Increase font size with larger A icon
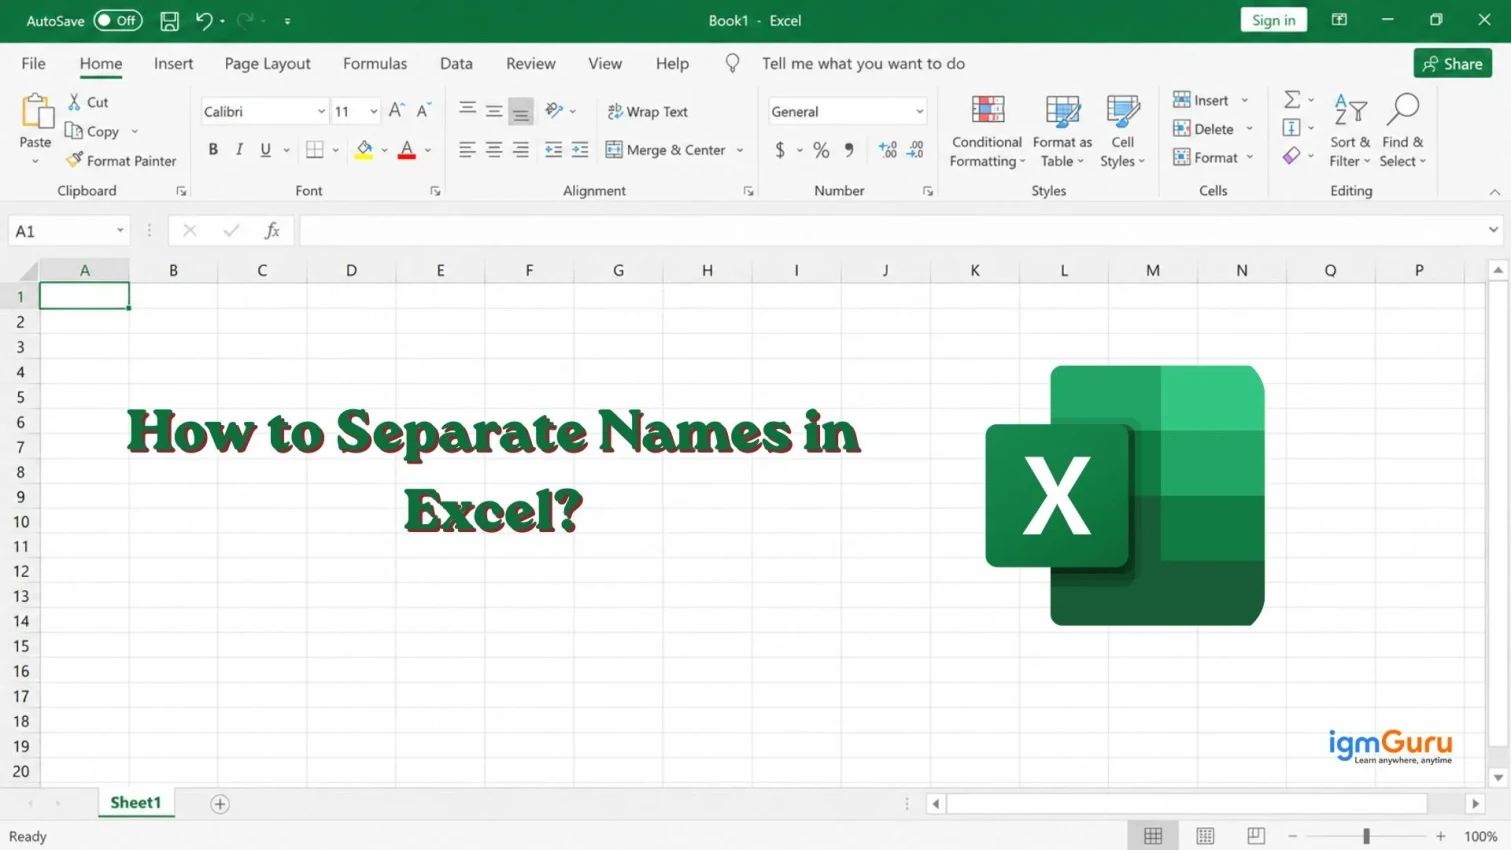The height and width of the screenshot is (850, 1511). click(396, 111)
